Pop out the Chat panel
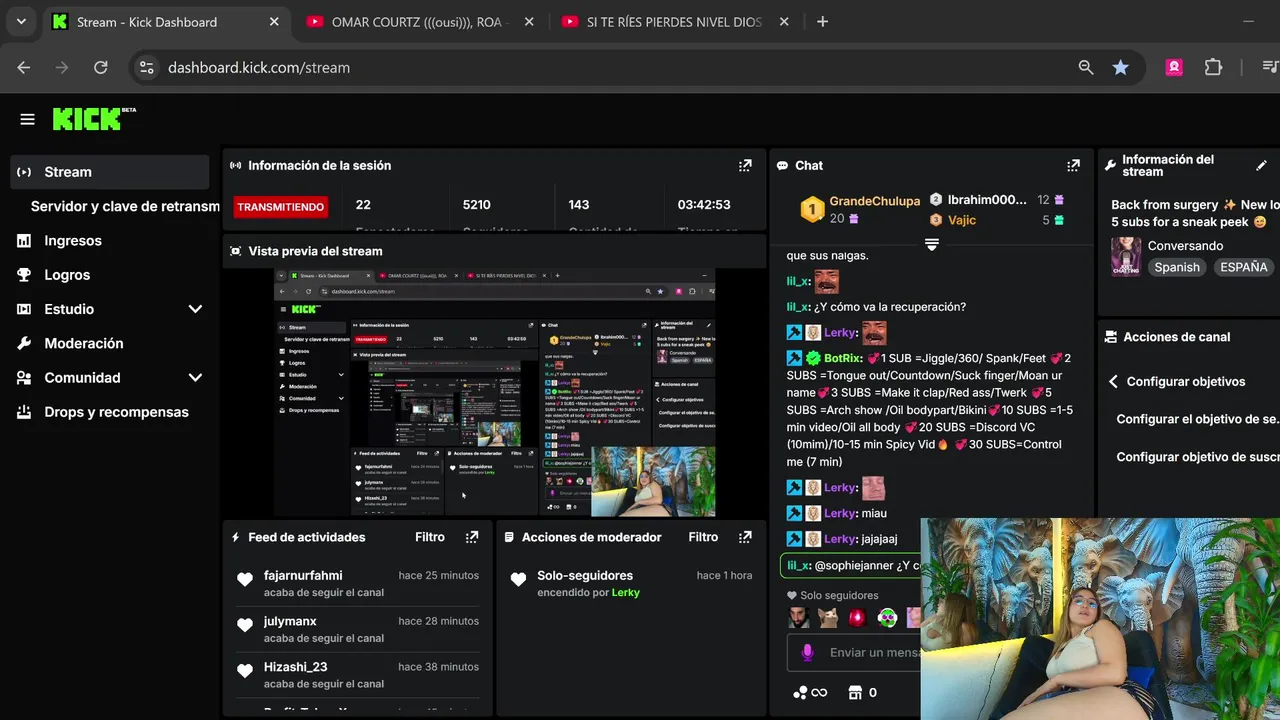This screenshot has height=720, width=1280. [1073, 166]
